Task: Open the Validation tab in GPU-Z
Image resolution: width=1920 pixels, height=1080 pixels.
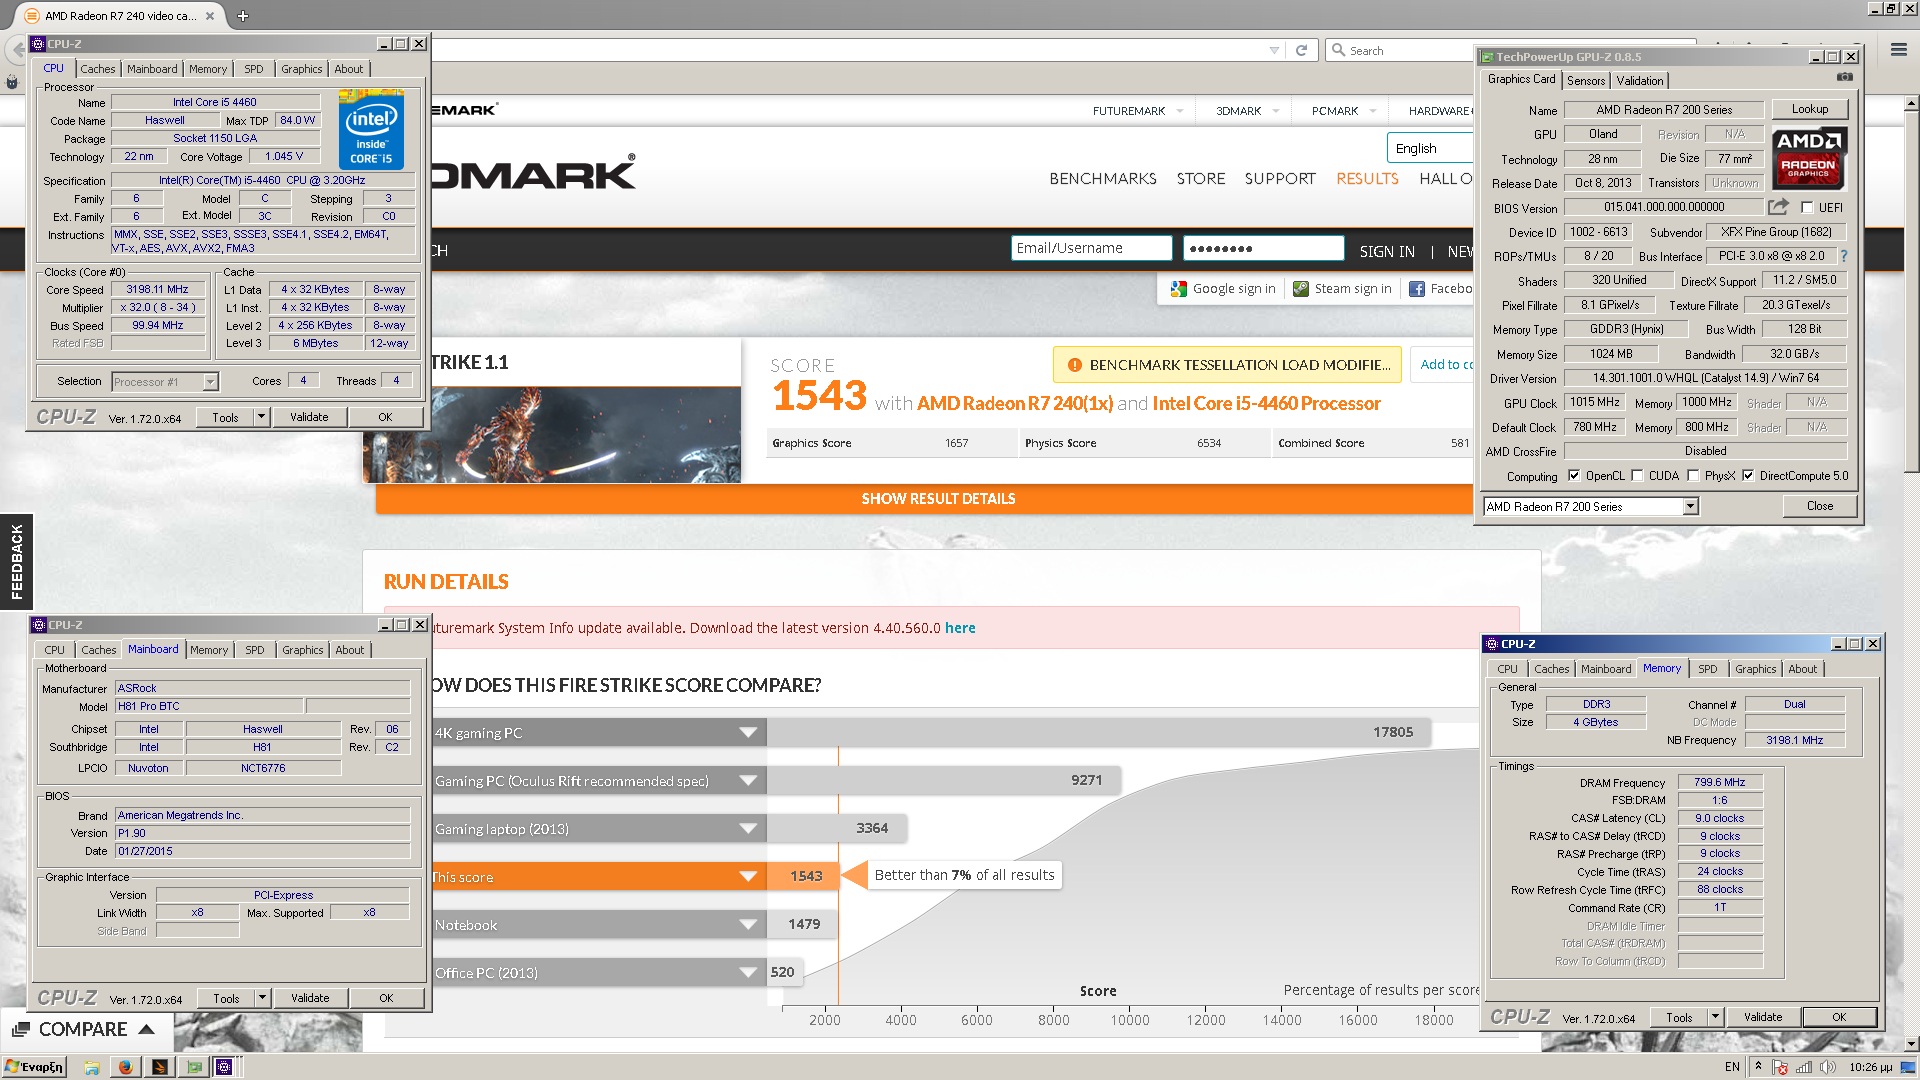Action: pyautogui.click(x=1640, y=81)
